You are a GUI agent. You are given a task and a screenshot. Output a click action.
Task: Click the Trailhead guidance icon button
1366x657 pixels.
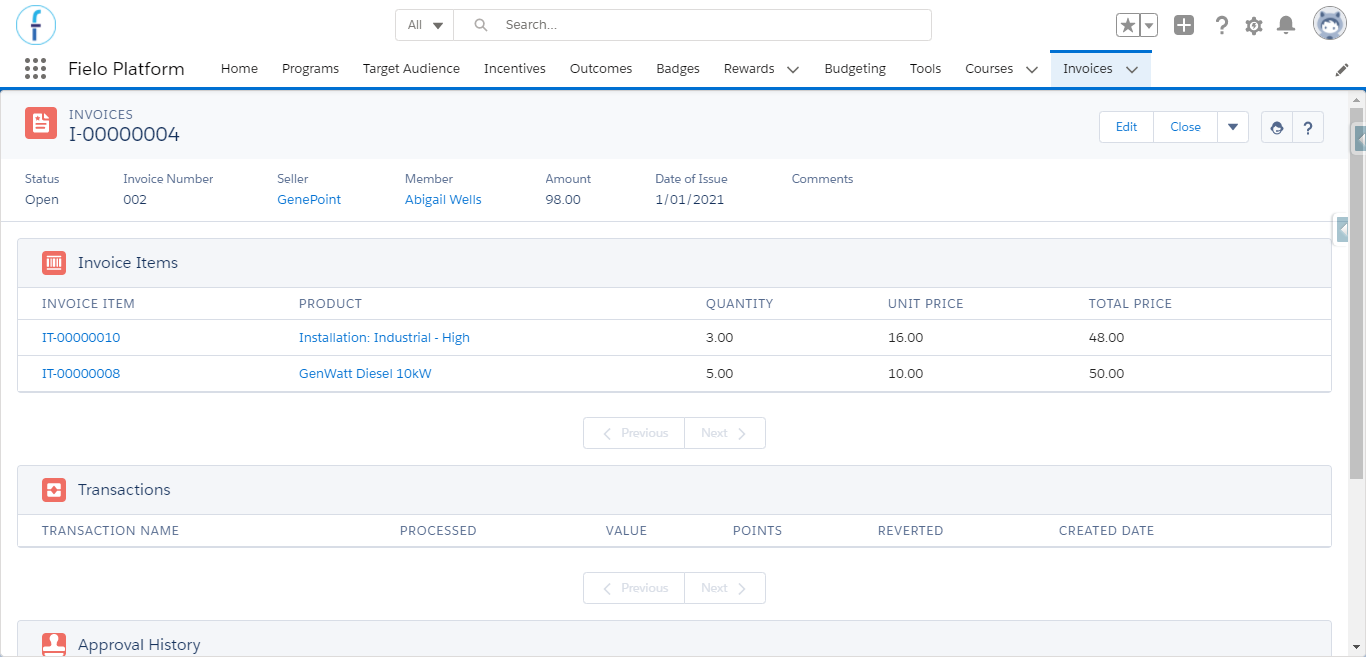pos(1277,127)
